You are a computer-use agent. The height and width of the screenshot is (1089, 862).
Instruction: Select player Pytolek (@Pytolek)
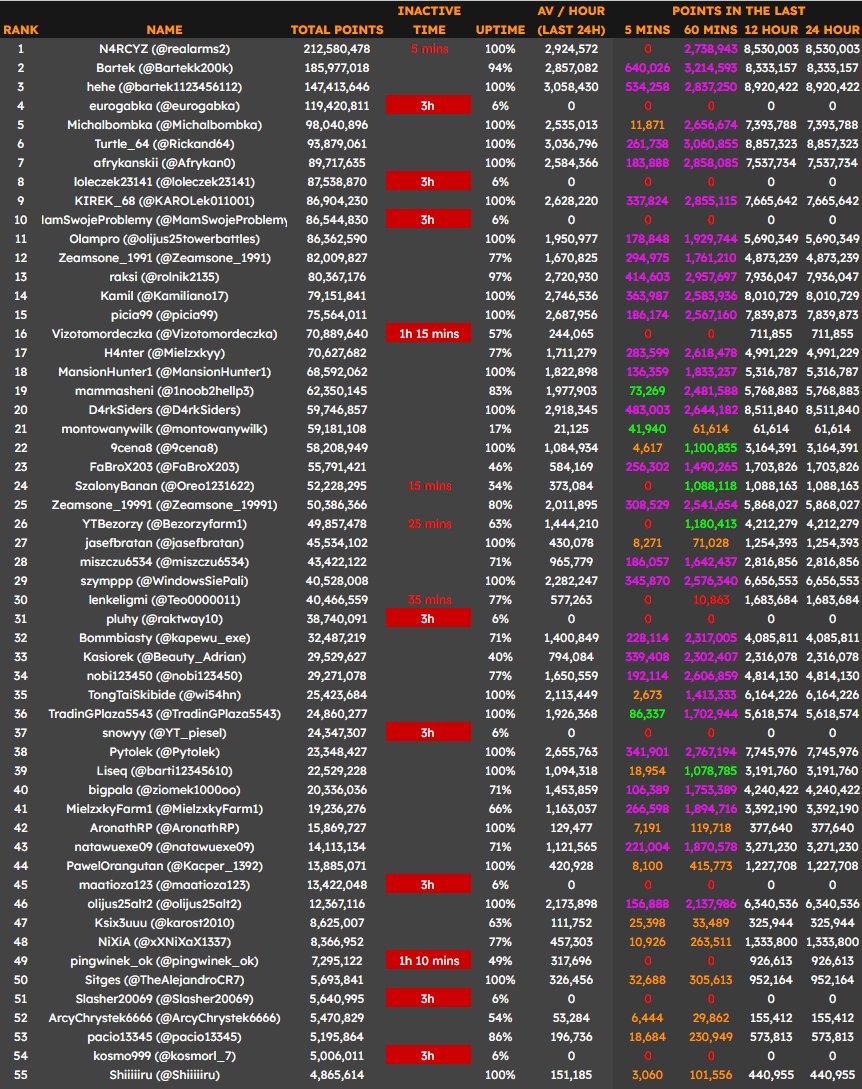165,752
